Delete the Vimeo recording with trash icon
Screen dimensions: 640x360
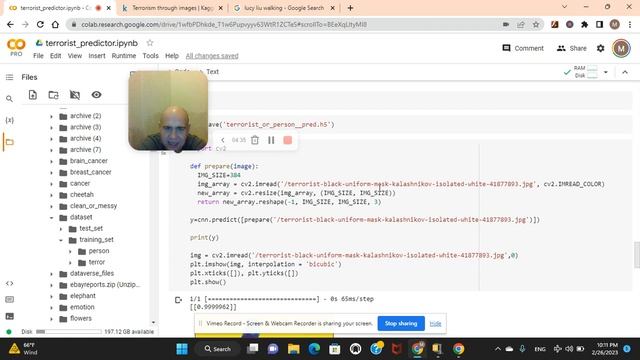[x=255, y=140]
